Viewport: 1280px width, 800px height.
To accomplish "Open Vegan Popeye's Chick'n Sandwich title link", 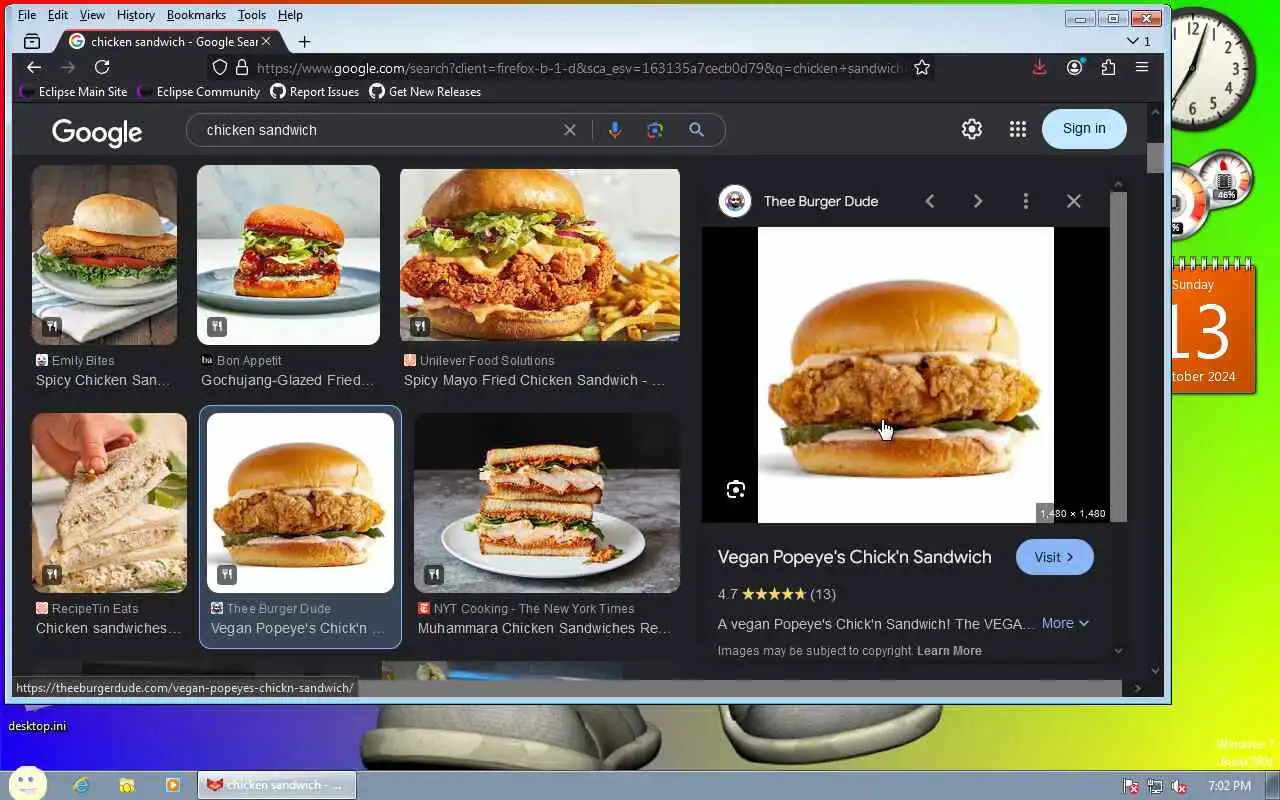I will pyautogui.click(x=855, y=557).
